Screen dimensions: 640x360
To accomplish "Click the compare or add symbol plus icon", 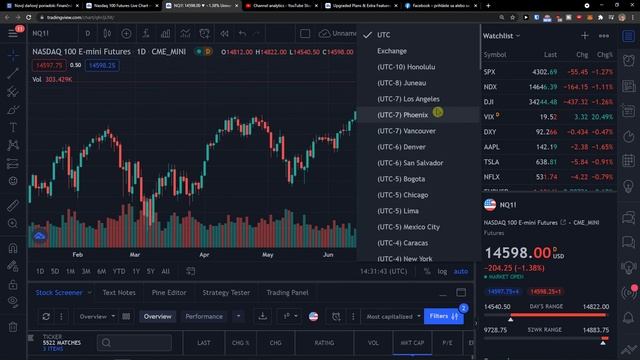I will point(126,33).
